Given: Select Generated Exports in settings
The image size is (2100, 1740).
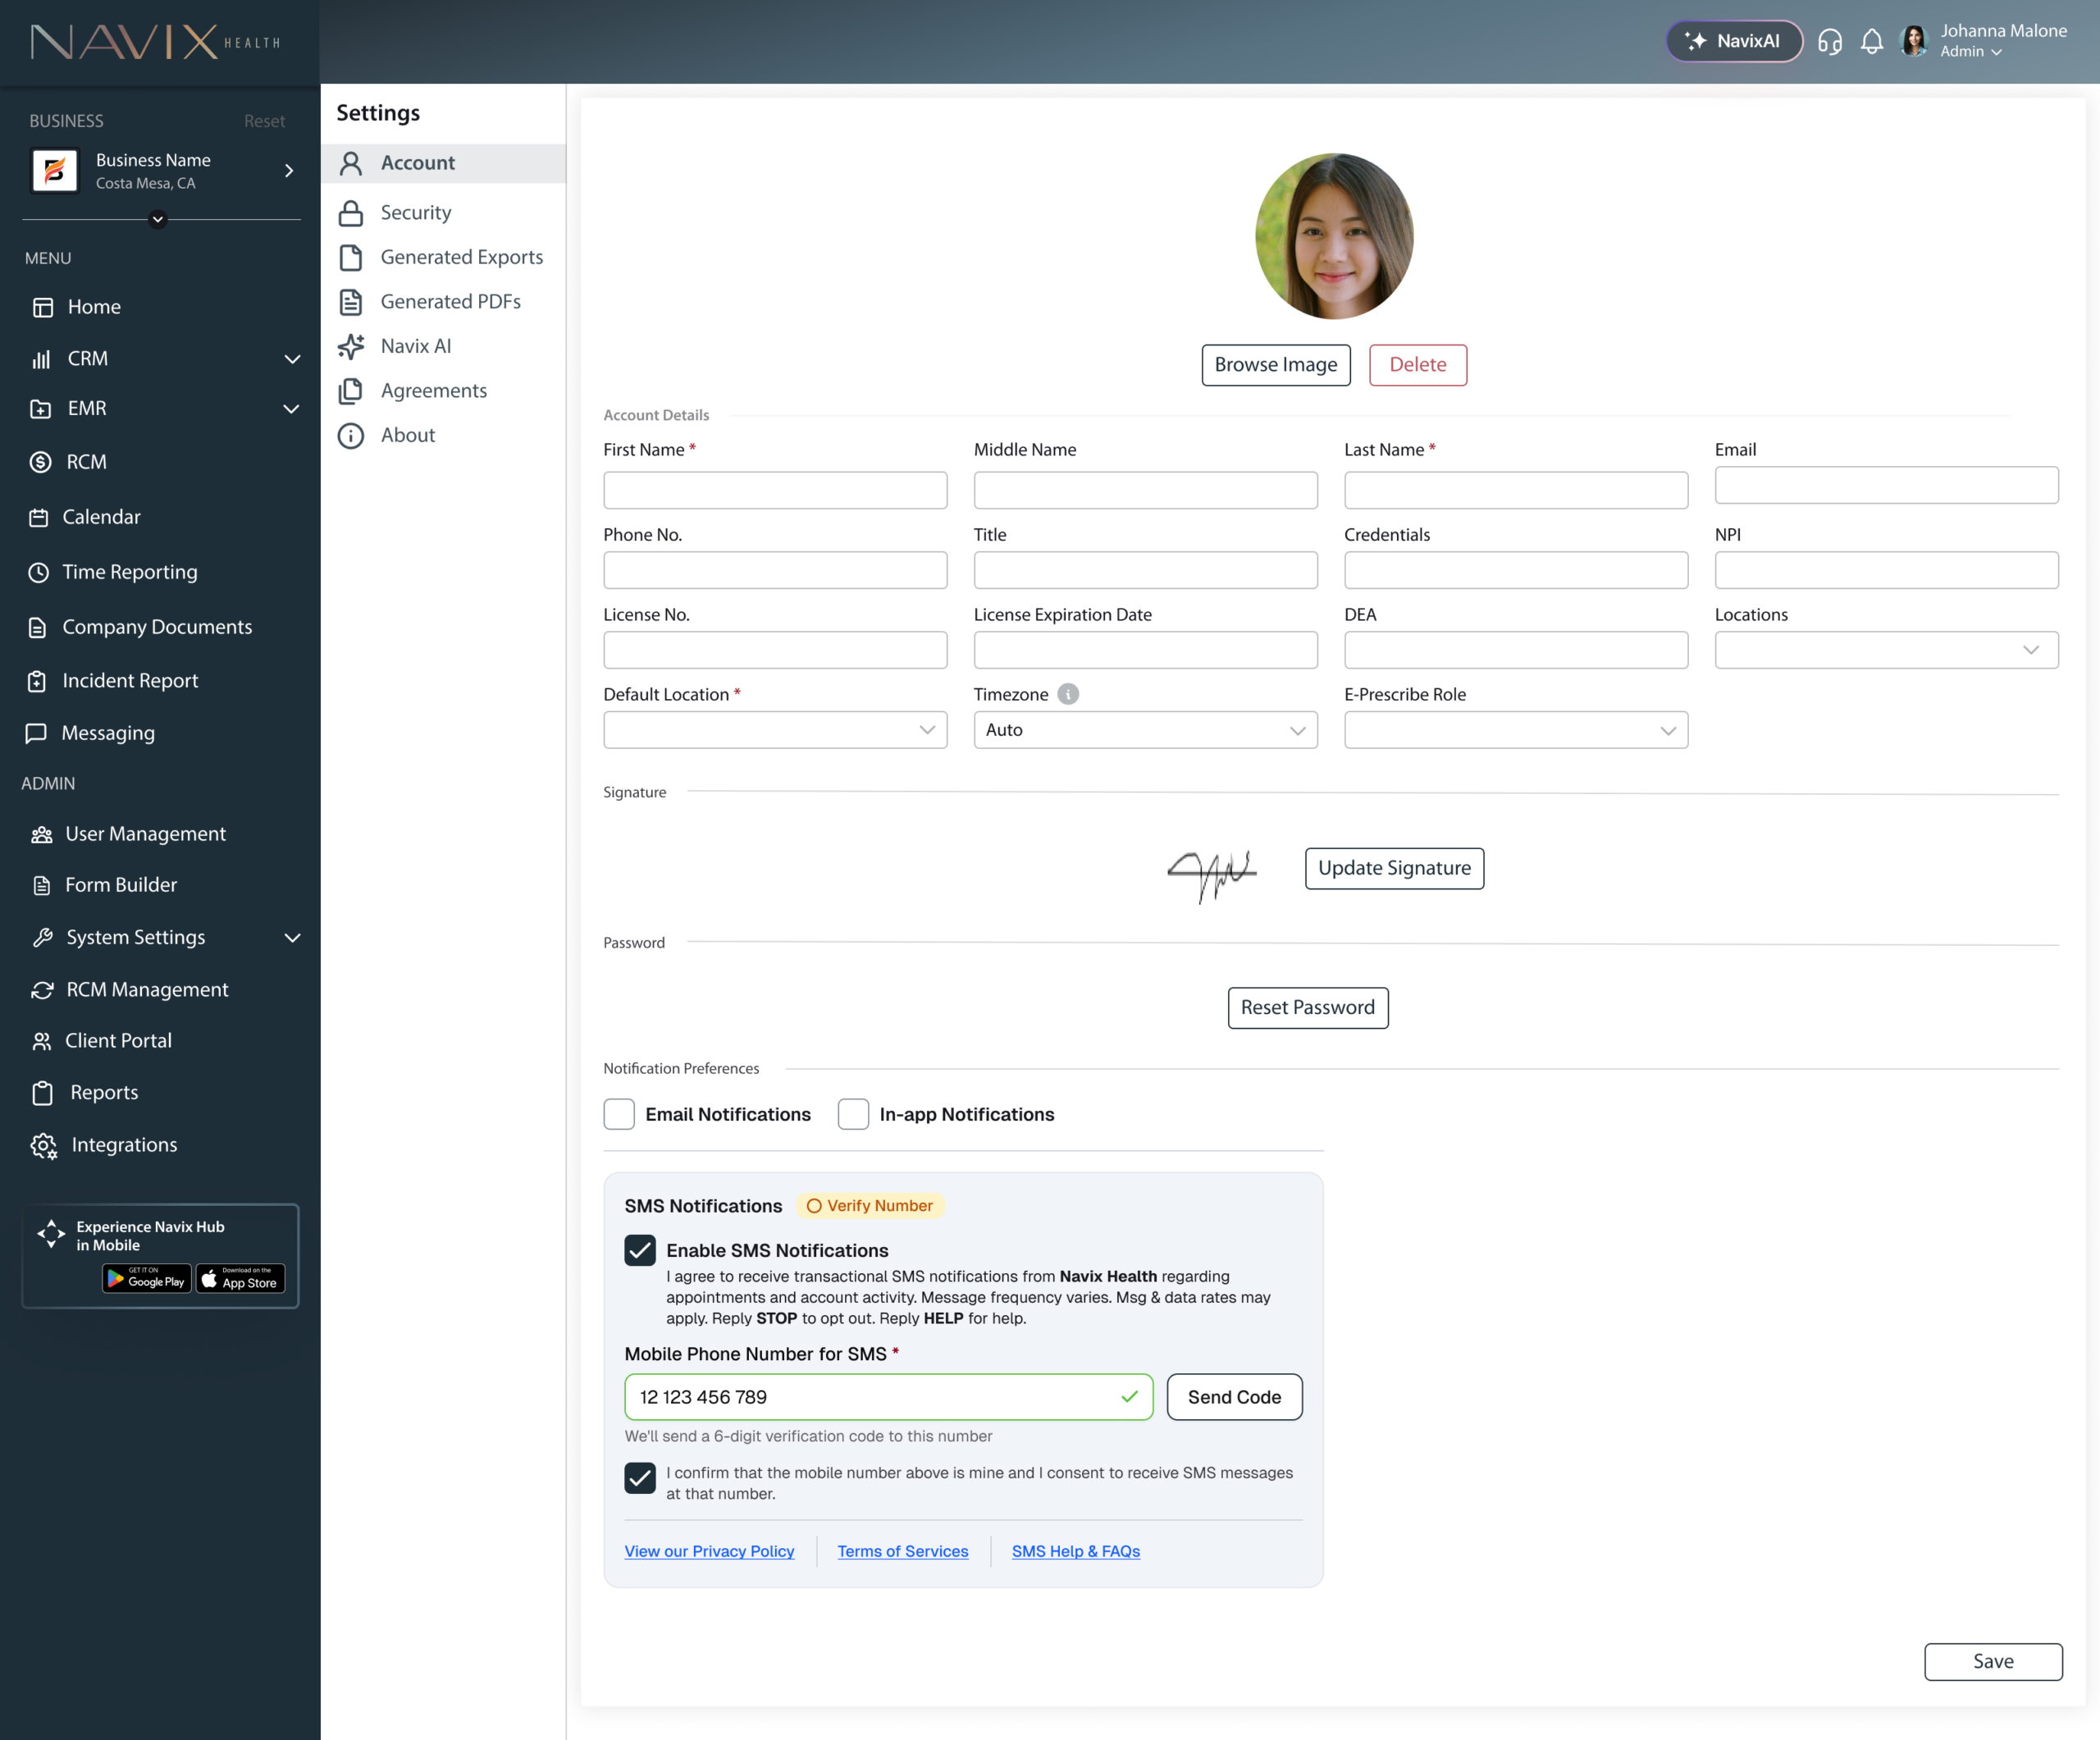Looking at the screenshot, I should coord(461,257).
